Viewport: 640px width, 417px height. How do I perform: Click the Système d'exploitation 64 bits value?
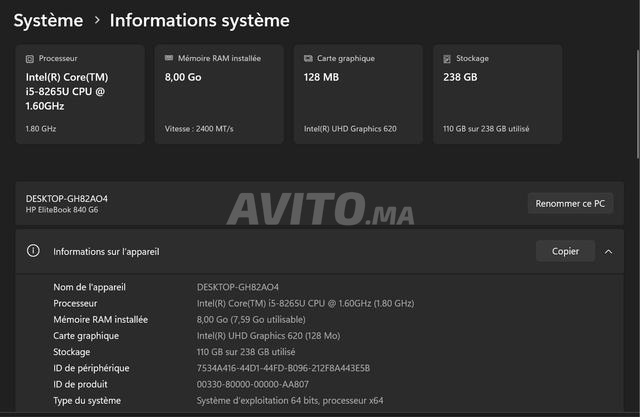click(290, 401)
